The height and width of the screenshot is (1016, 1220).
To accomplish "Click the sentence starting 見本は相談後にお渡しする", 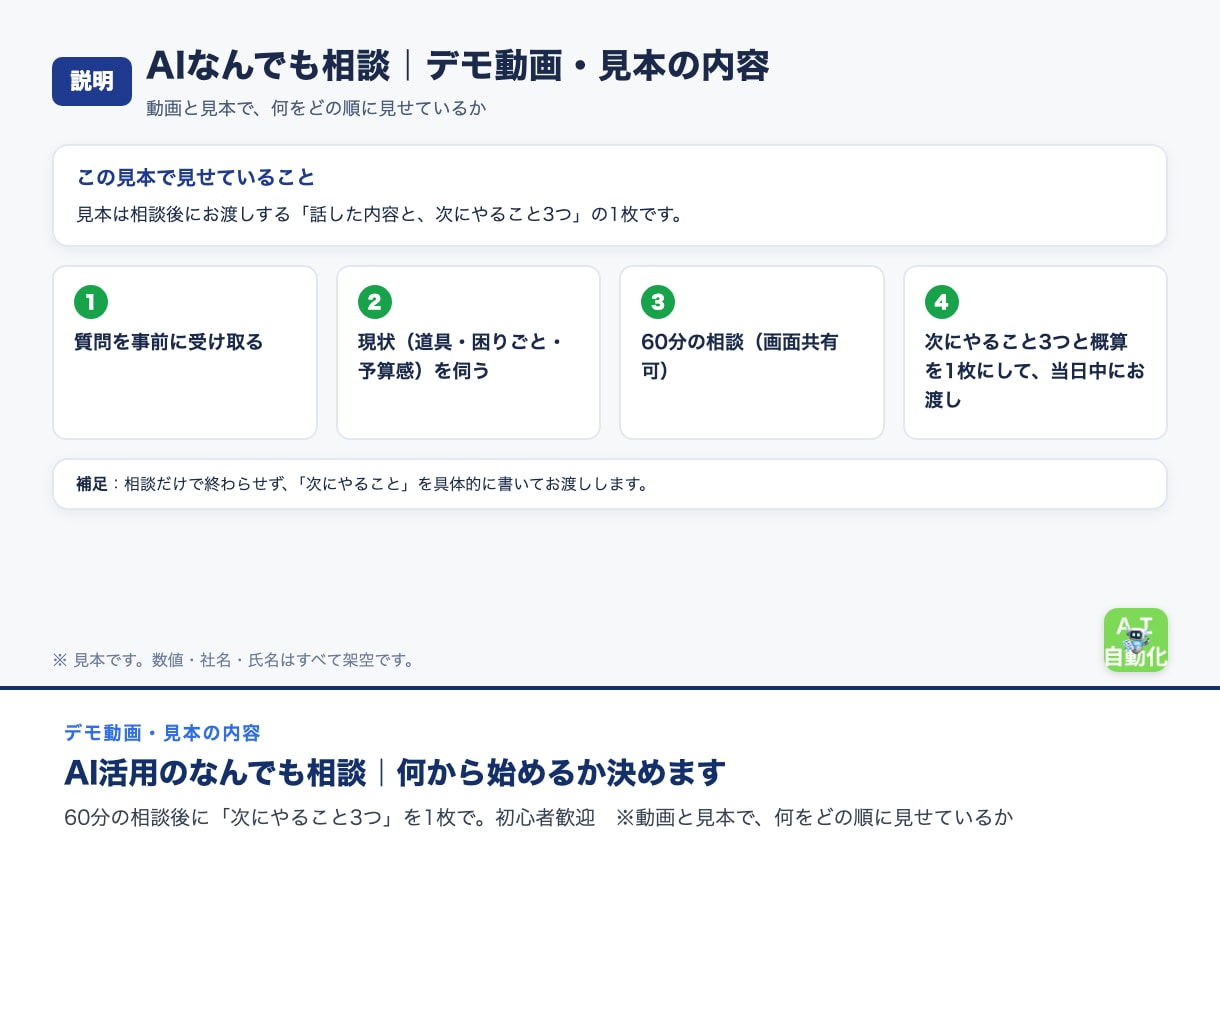I will pos(383,214).
